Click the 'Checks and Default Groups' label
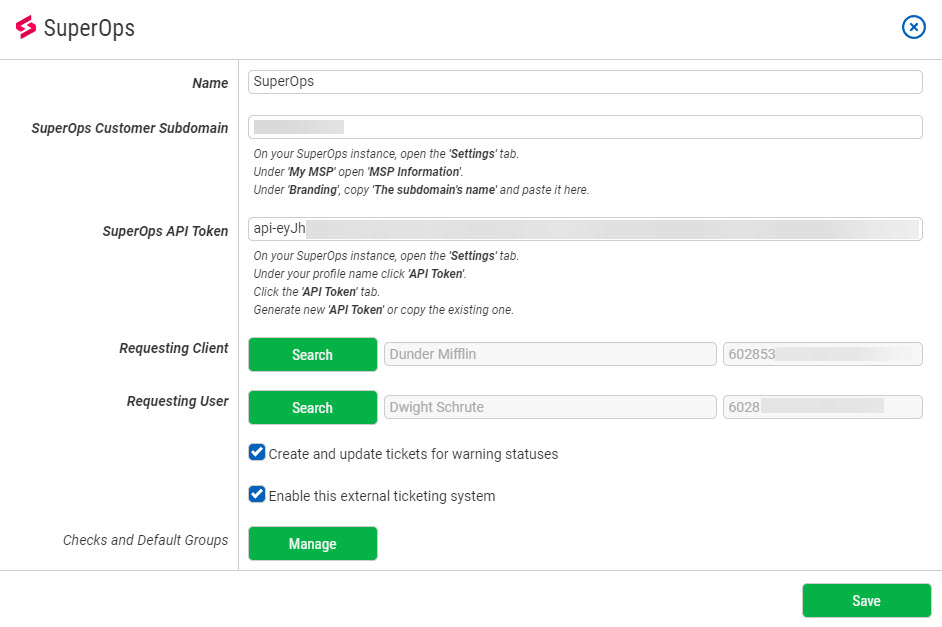Screen dimensions: 942x627 click(145, 540)
